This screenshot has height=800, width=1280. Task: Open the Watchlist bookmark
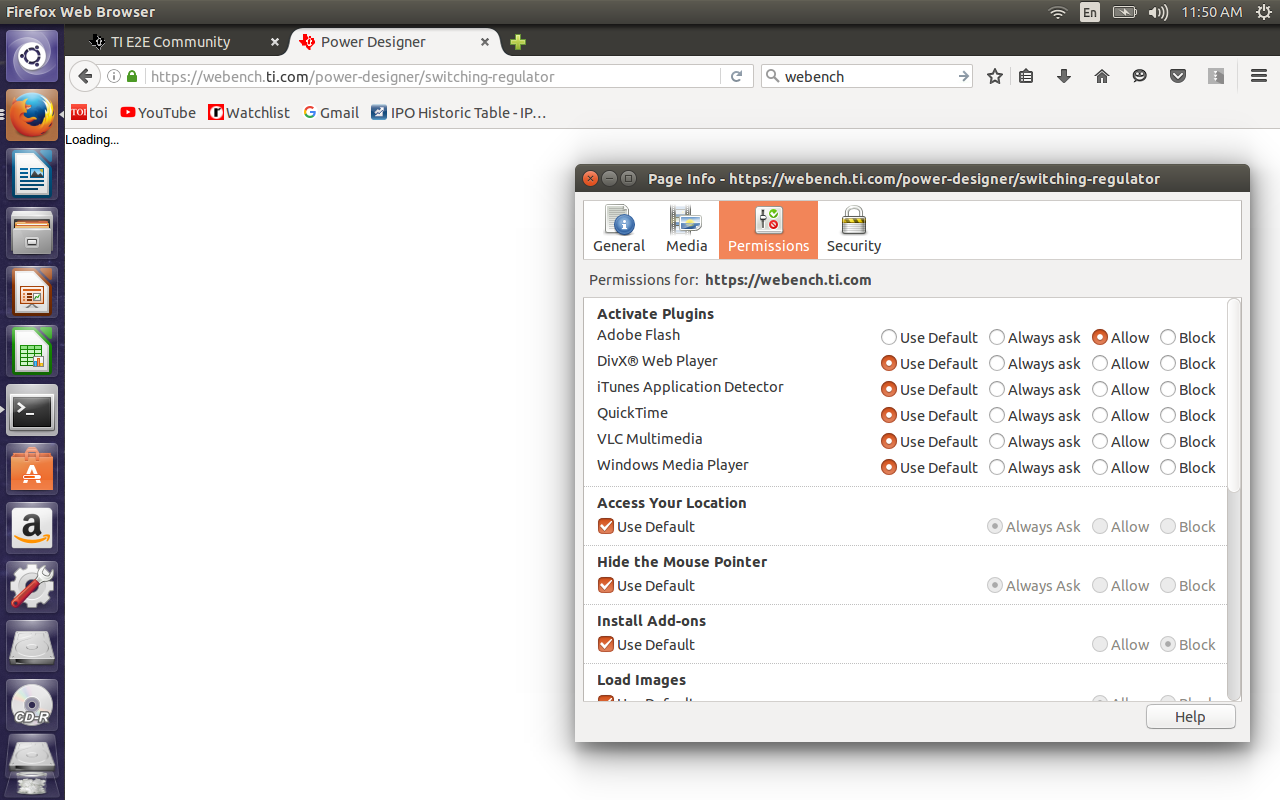click(x=249, y=113)
